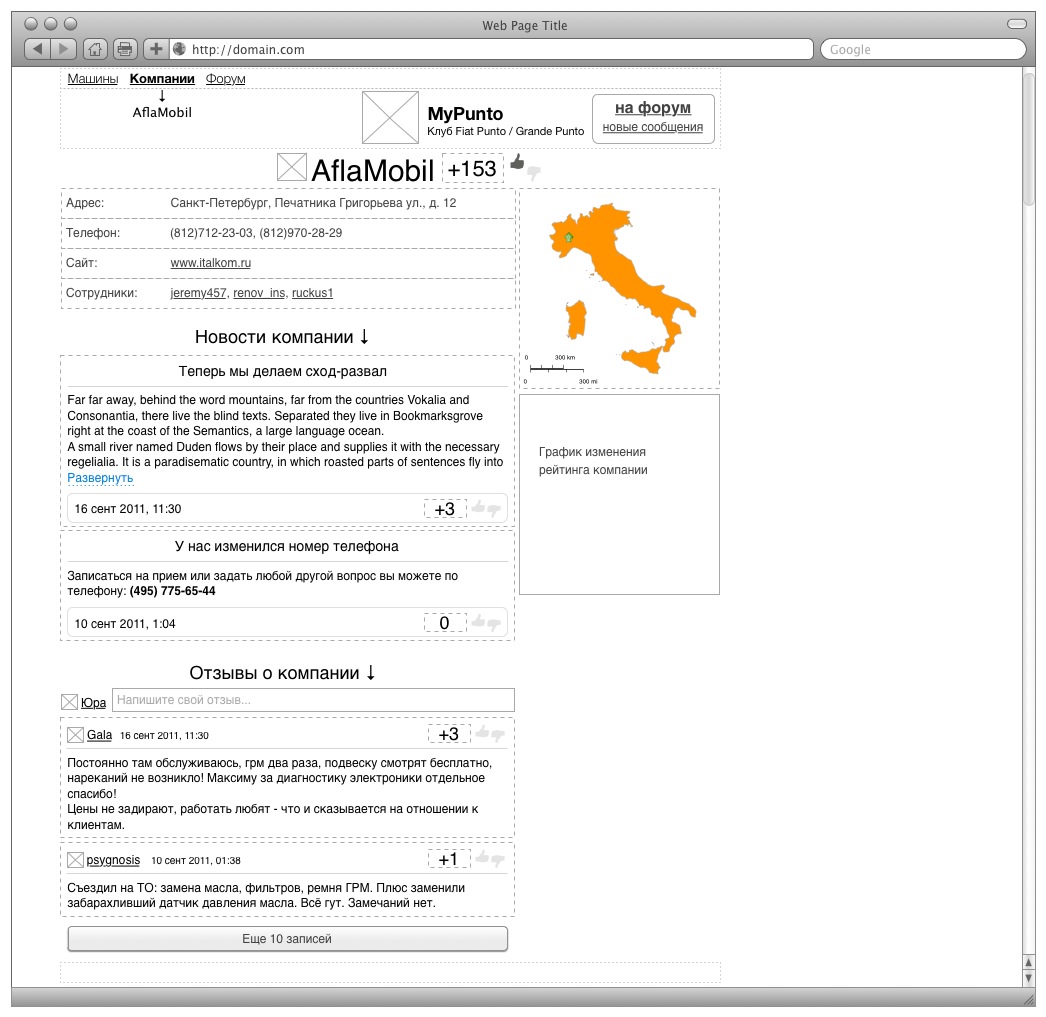The width and height of the screenshot is (1046, 1017).
Task: Click the home icon in browser toolbar
Action: point(95,49)
